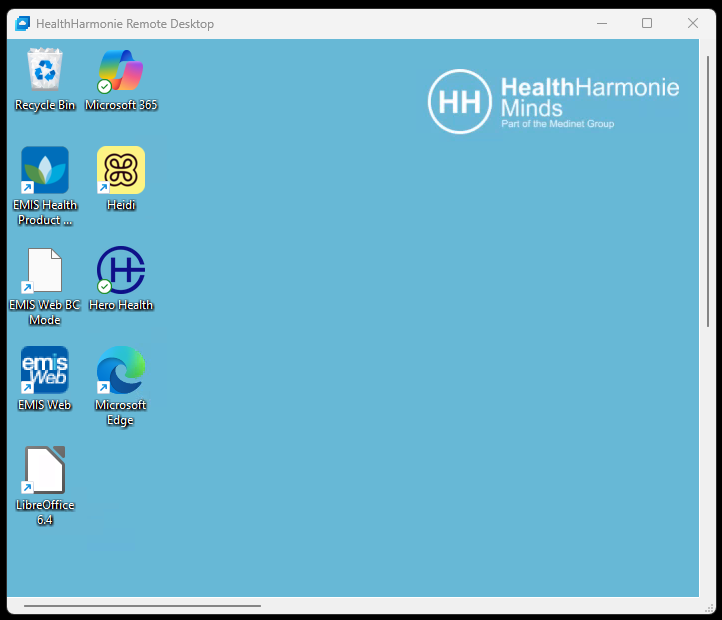Click the "Hero Health" label text
This screenshot has width=722, height=620.
[121, 305]
